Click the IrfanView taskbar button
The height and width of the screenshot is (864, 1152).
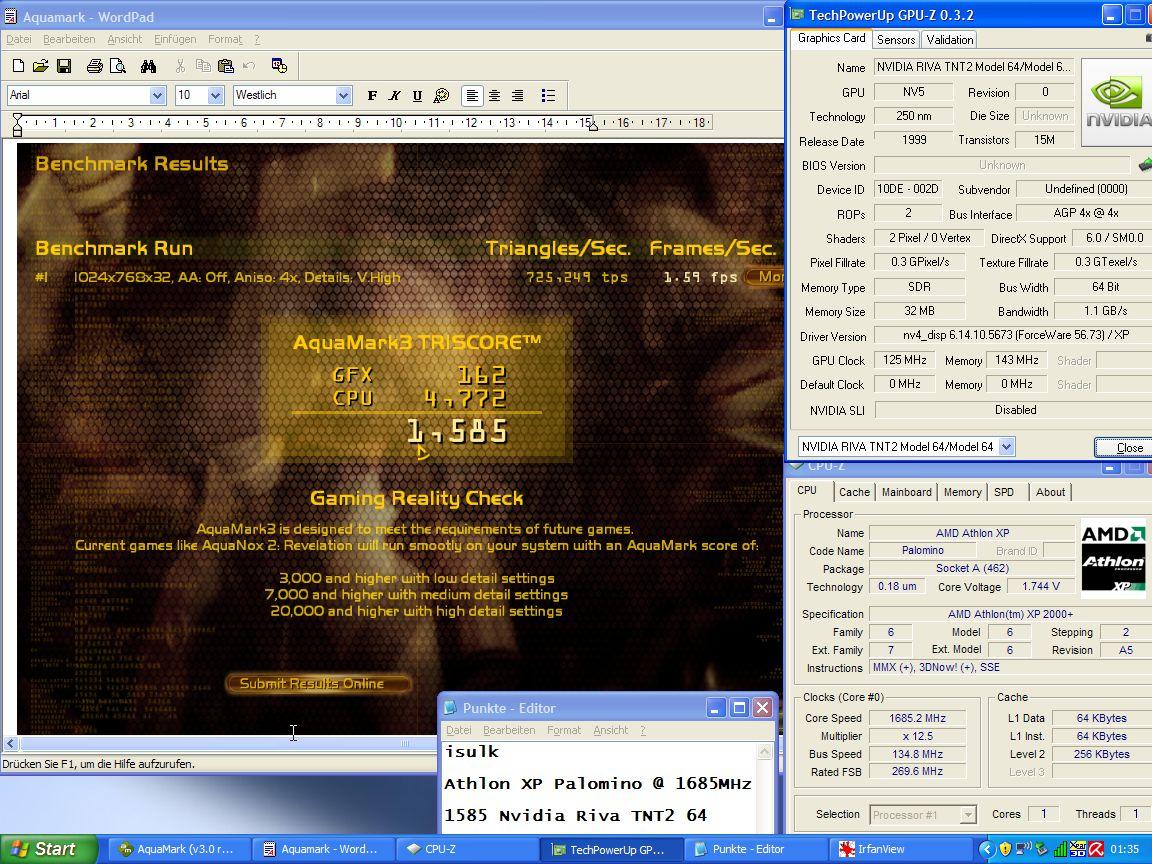pyautogui.click(x=899, y=849)
